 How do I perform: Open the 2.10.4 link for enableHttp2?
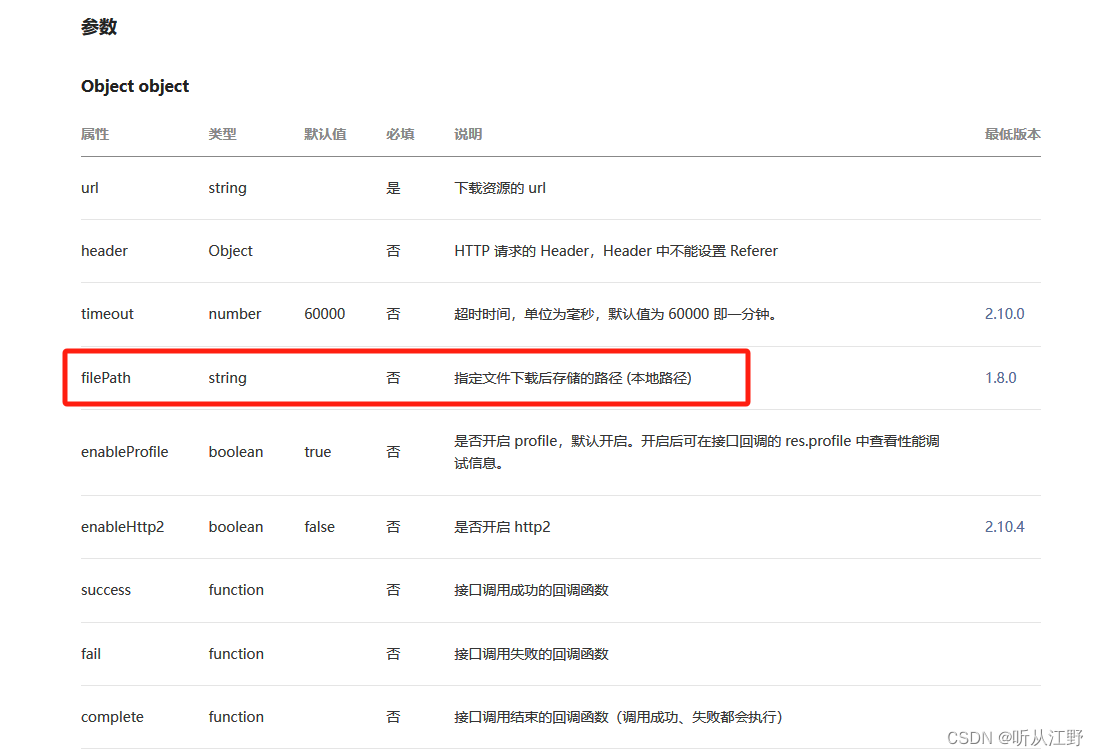point(1003,526)
